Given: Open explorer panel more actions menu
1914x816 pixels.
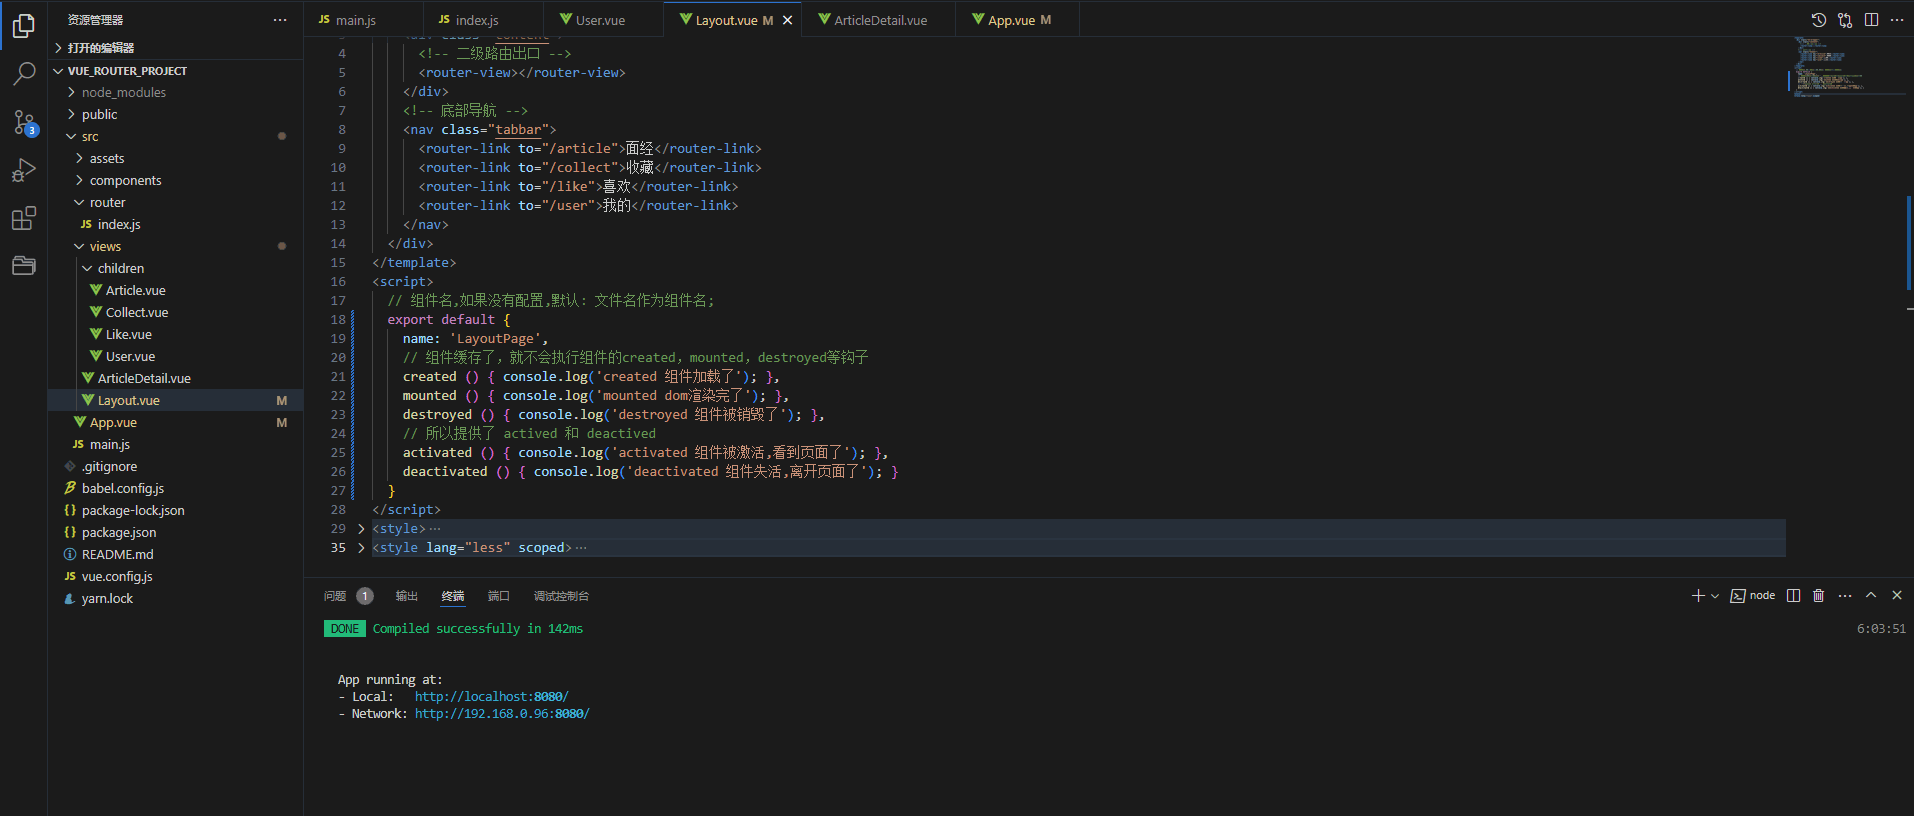Looking at the screenshot, I should pyautogui.click(x=280, y=20).
